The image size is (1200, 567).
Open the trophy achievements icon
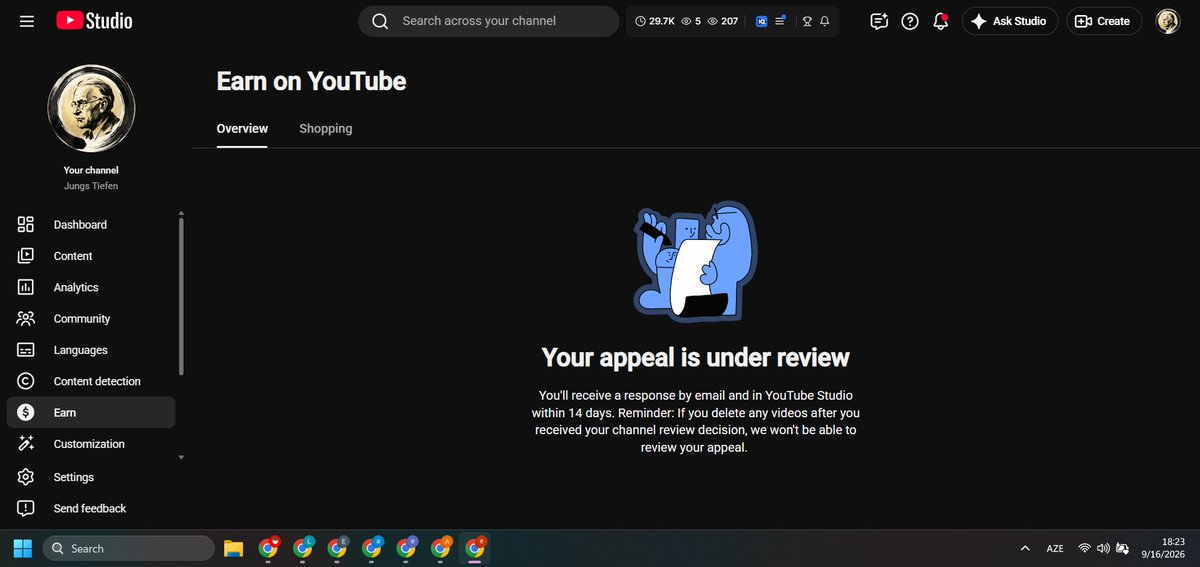(807, 21)
